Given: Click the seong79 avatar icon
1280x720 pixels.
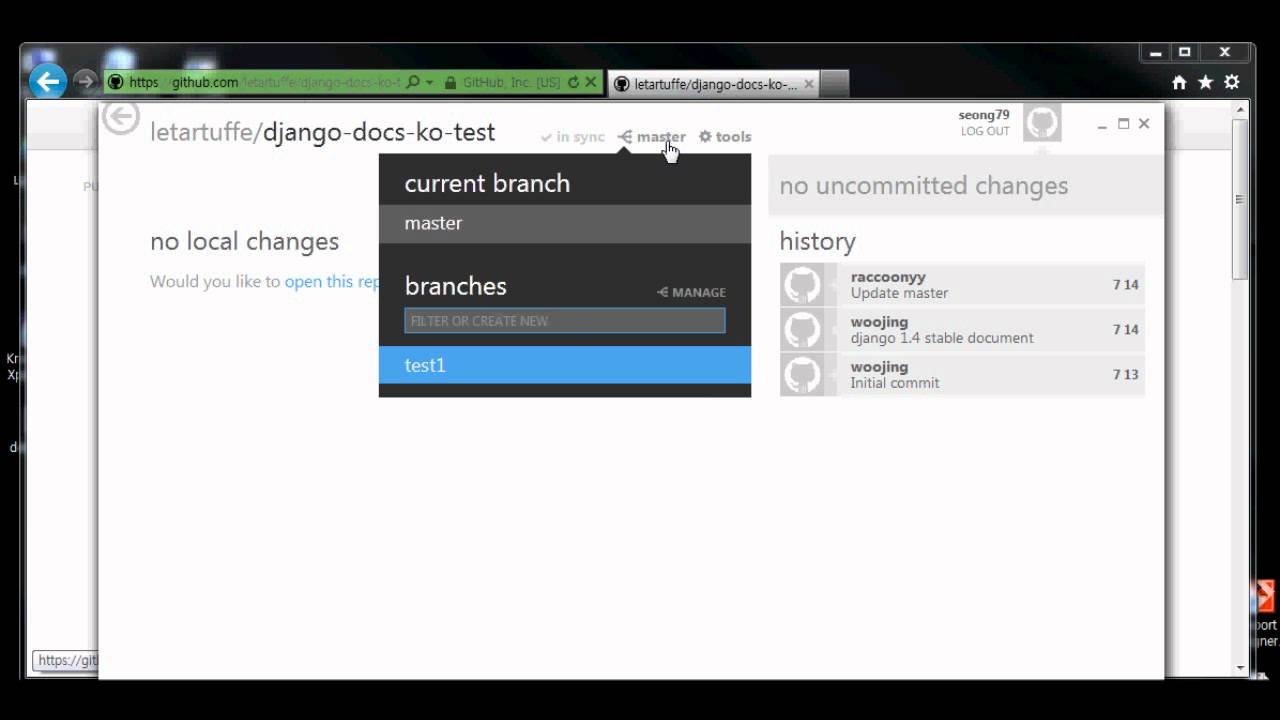Looking at the screenshot, I should pos(1042,123).
